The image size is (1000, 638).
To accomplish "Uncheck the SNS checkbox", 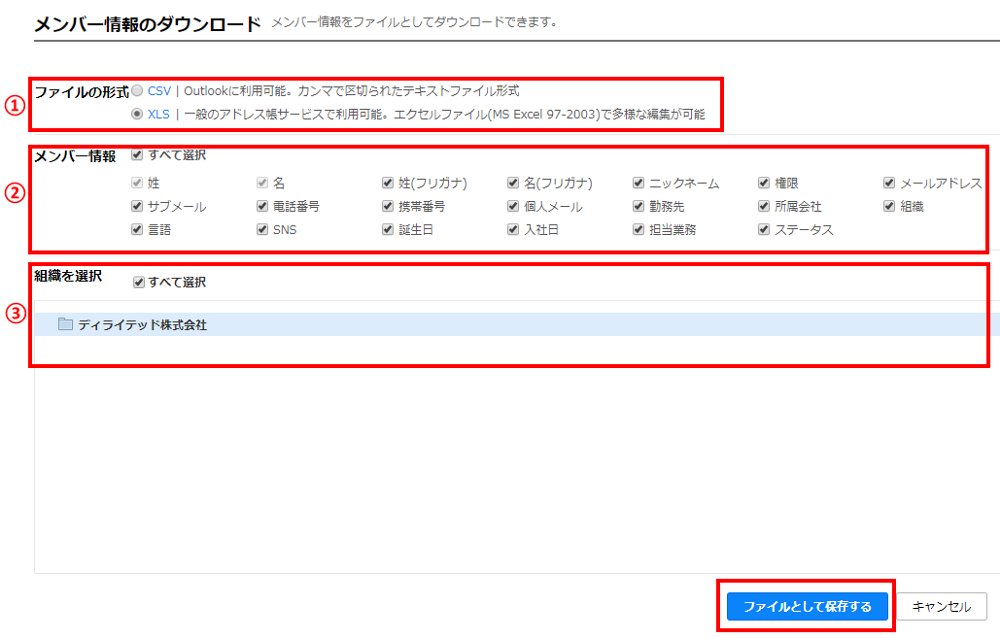I will 263,230.
